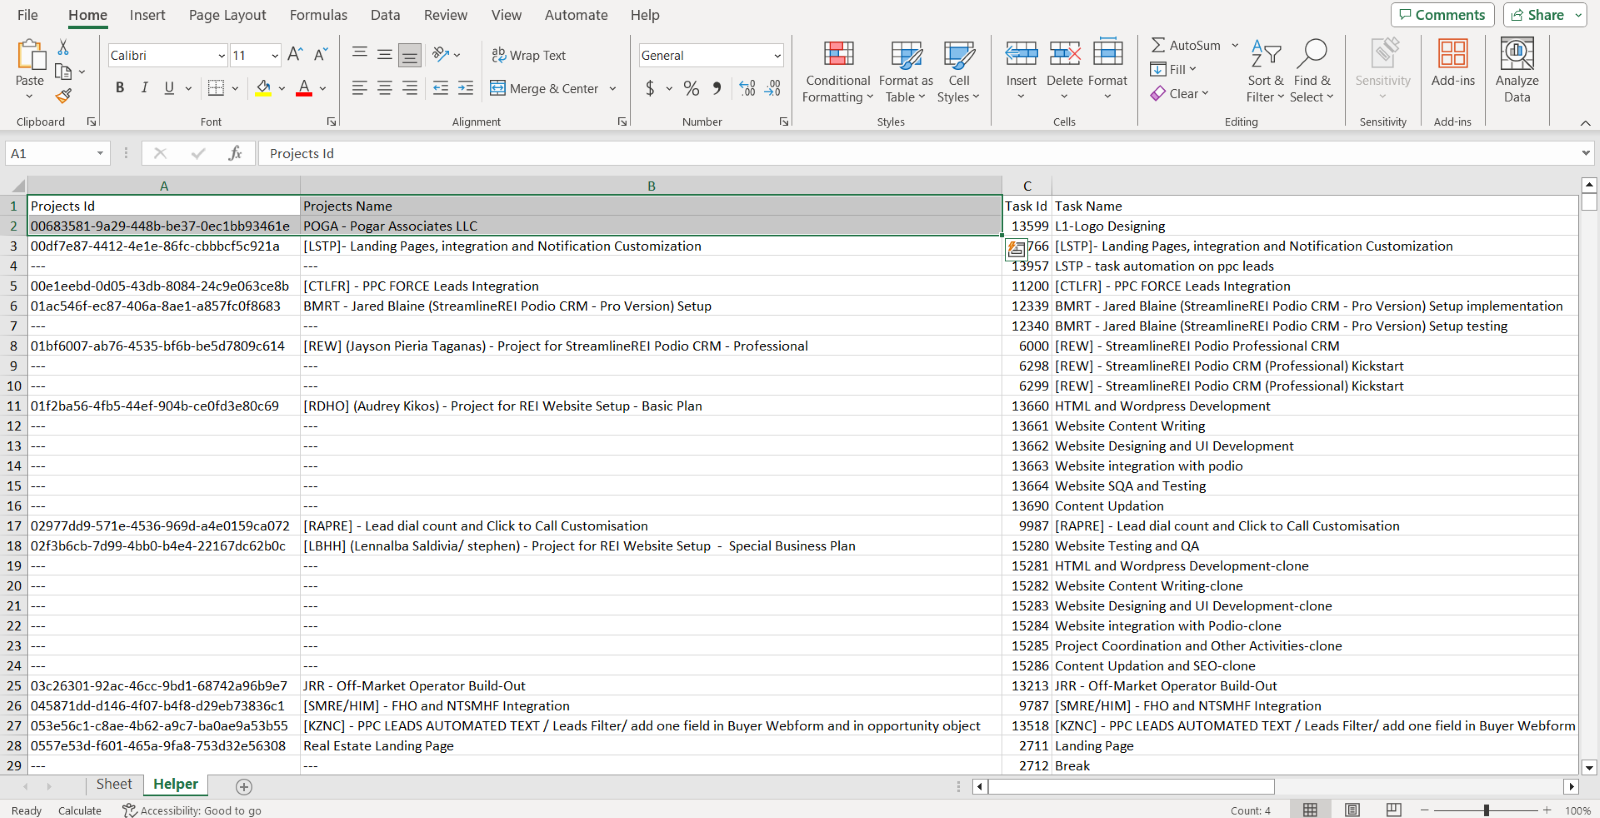The width and height of the screenshot is (1600, 818).
Task: Click the Paste clipboard icon
Action: pyautogui.click(x=30, y=55)
